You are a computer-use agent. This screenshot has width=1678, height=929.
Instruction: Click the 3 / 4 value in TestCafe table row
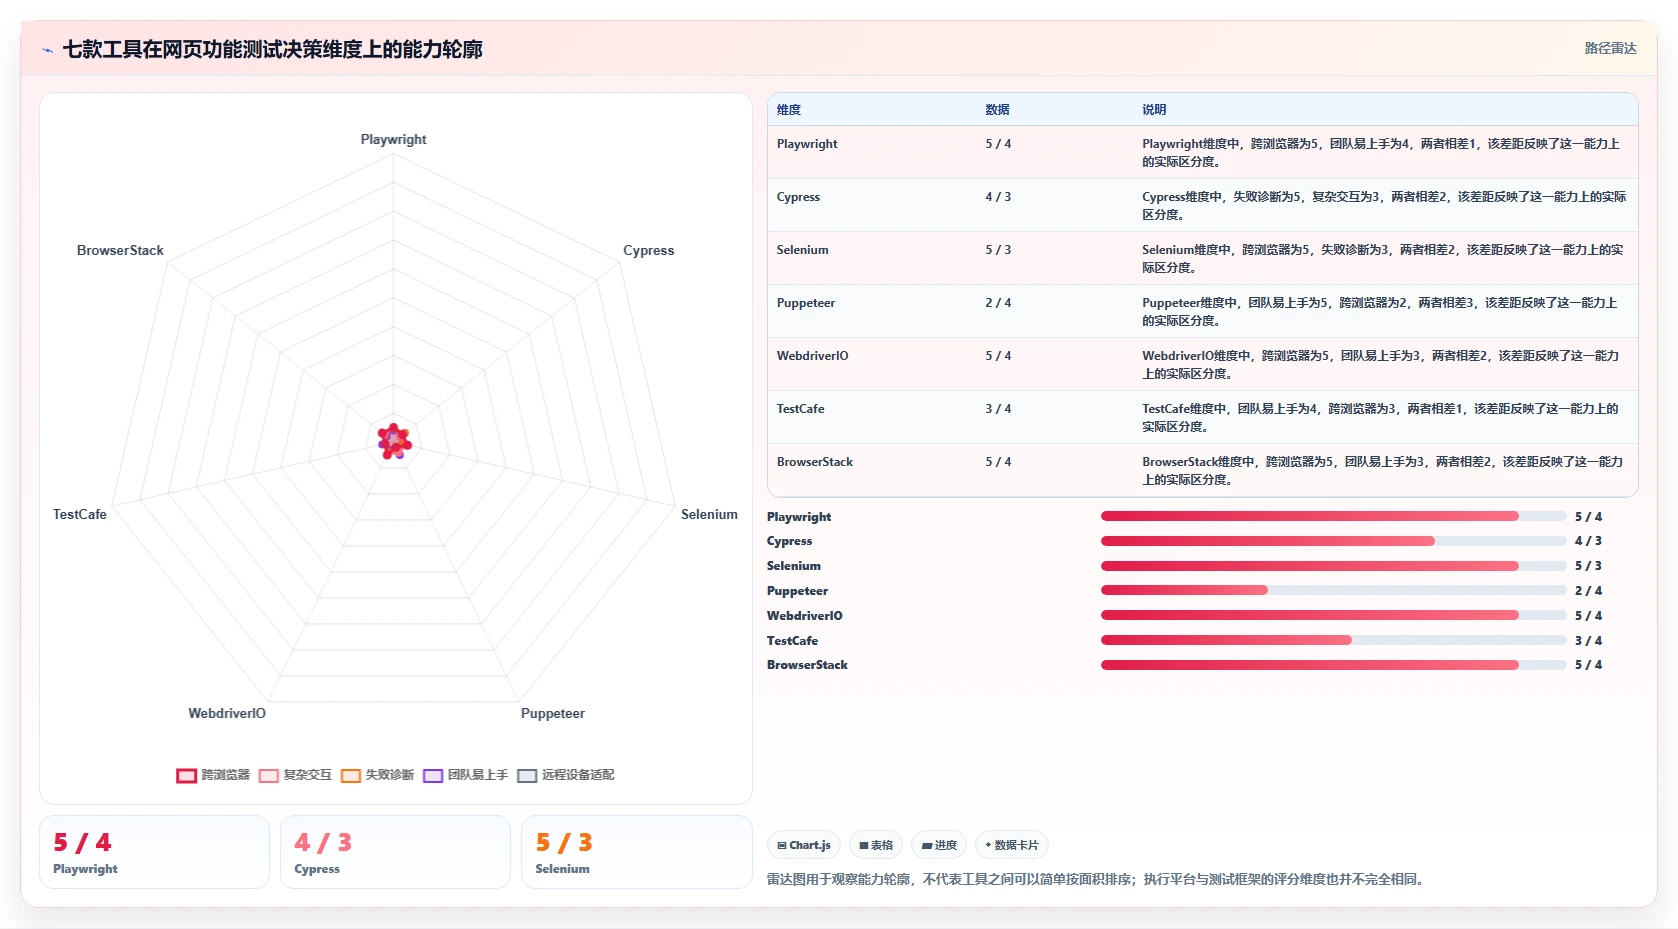998,409
